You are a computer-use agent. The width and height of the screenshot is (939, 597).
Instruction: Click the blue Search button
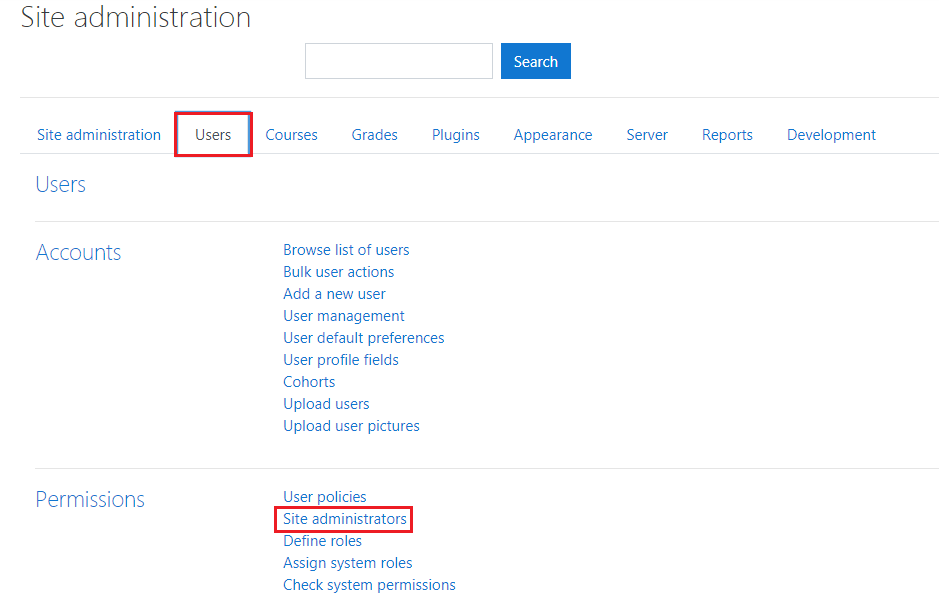pos(535,61)
